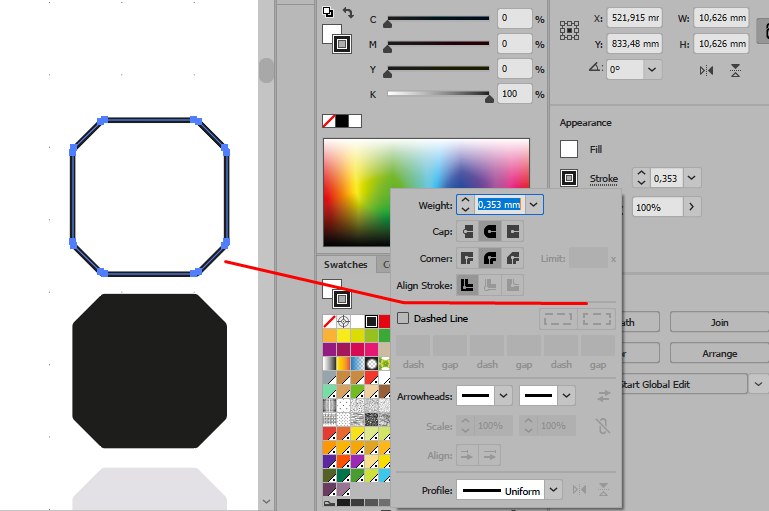
Task: Click the Swap Start and End Arrowheads icon
Action: click(604, 396)
